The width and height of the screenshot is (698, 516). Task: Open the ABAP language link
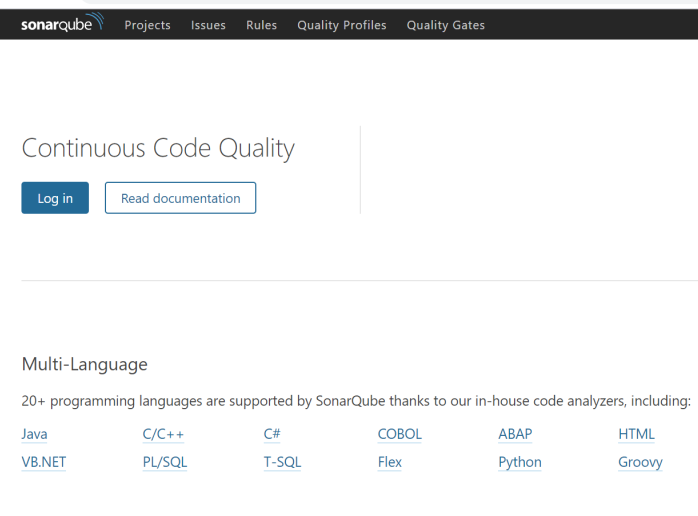515,434
